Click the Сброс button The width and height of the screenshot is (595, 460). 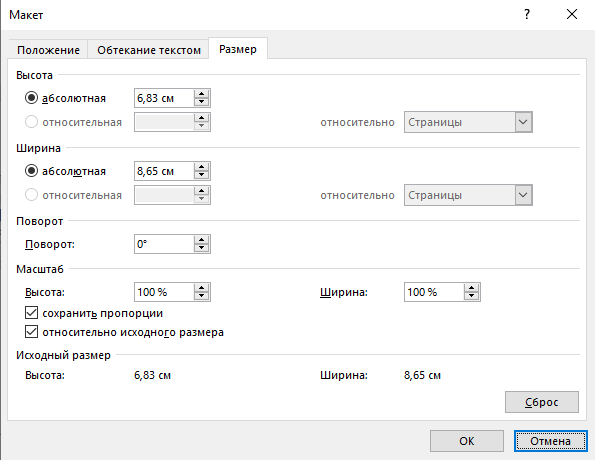pos(541,402)
